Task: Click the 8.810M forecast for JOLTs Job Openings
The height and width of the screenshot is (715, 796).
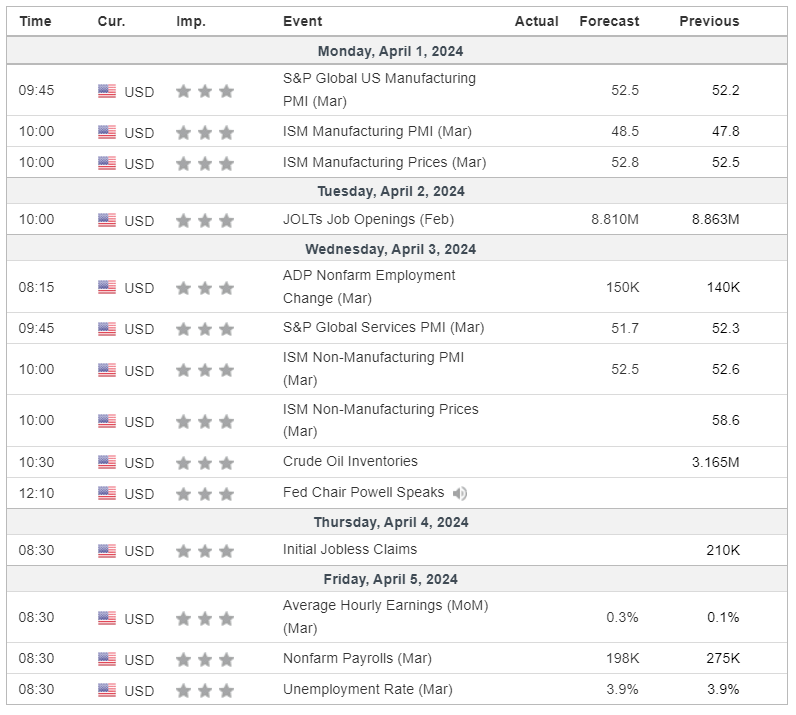Action: [615, 219]
